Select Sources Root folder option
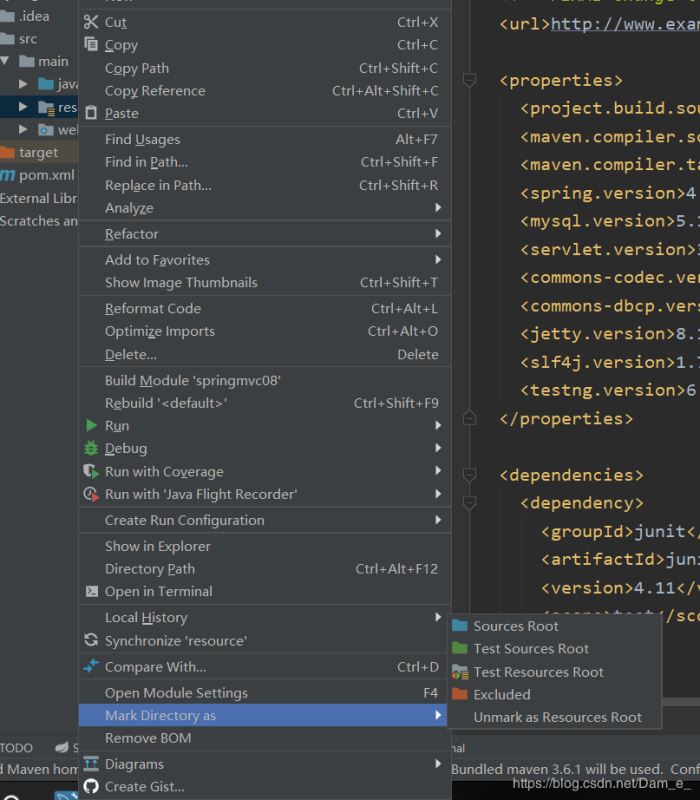This screenshot has height=800, width=700. [515, 626]
